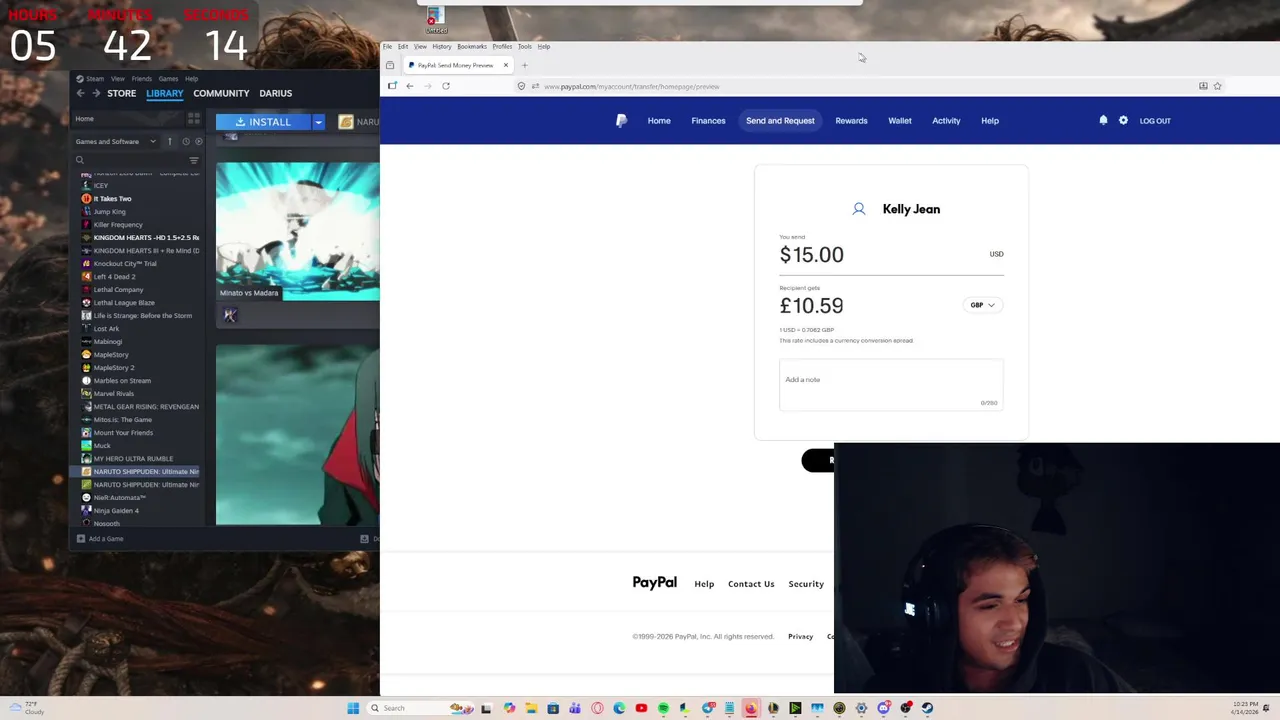The image size is (1280, 720).
Task: Open Steam Friends menu
Action: (x=142, y=78)
